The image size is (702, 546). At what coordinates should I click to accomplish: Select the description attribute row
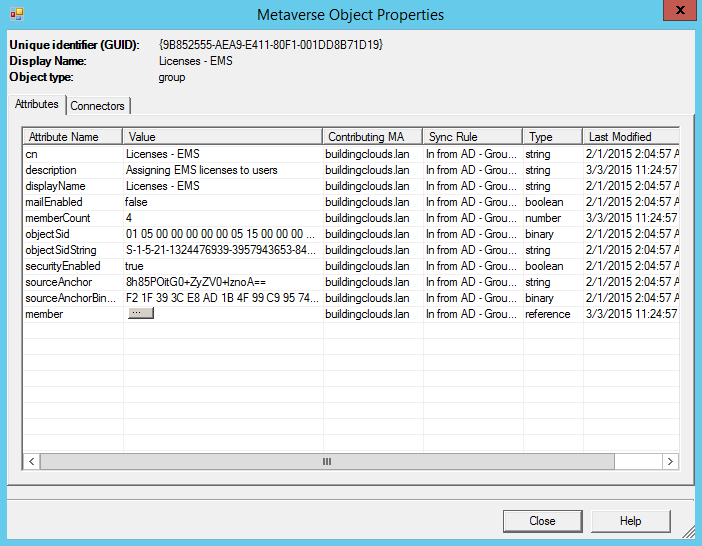pos(51,170)
